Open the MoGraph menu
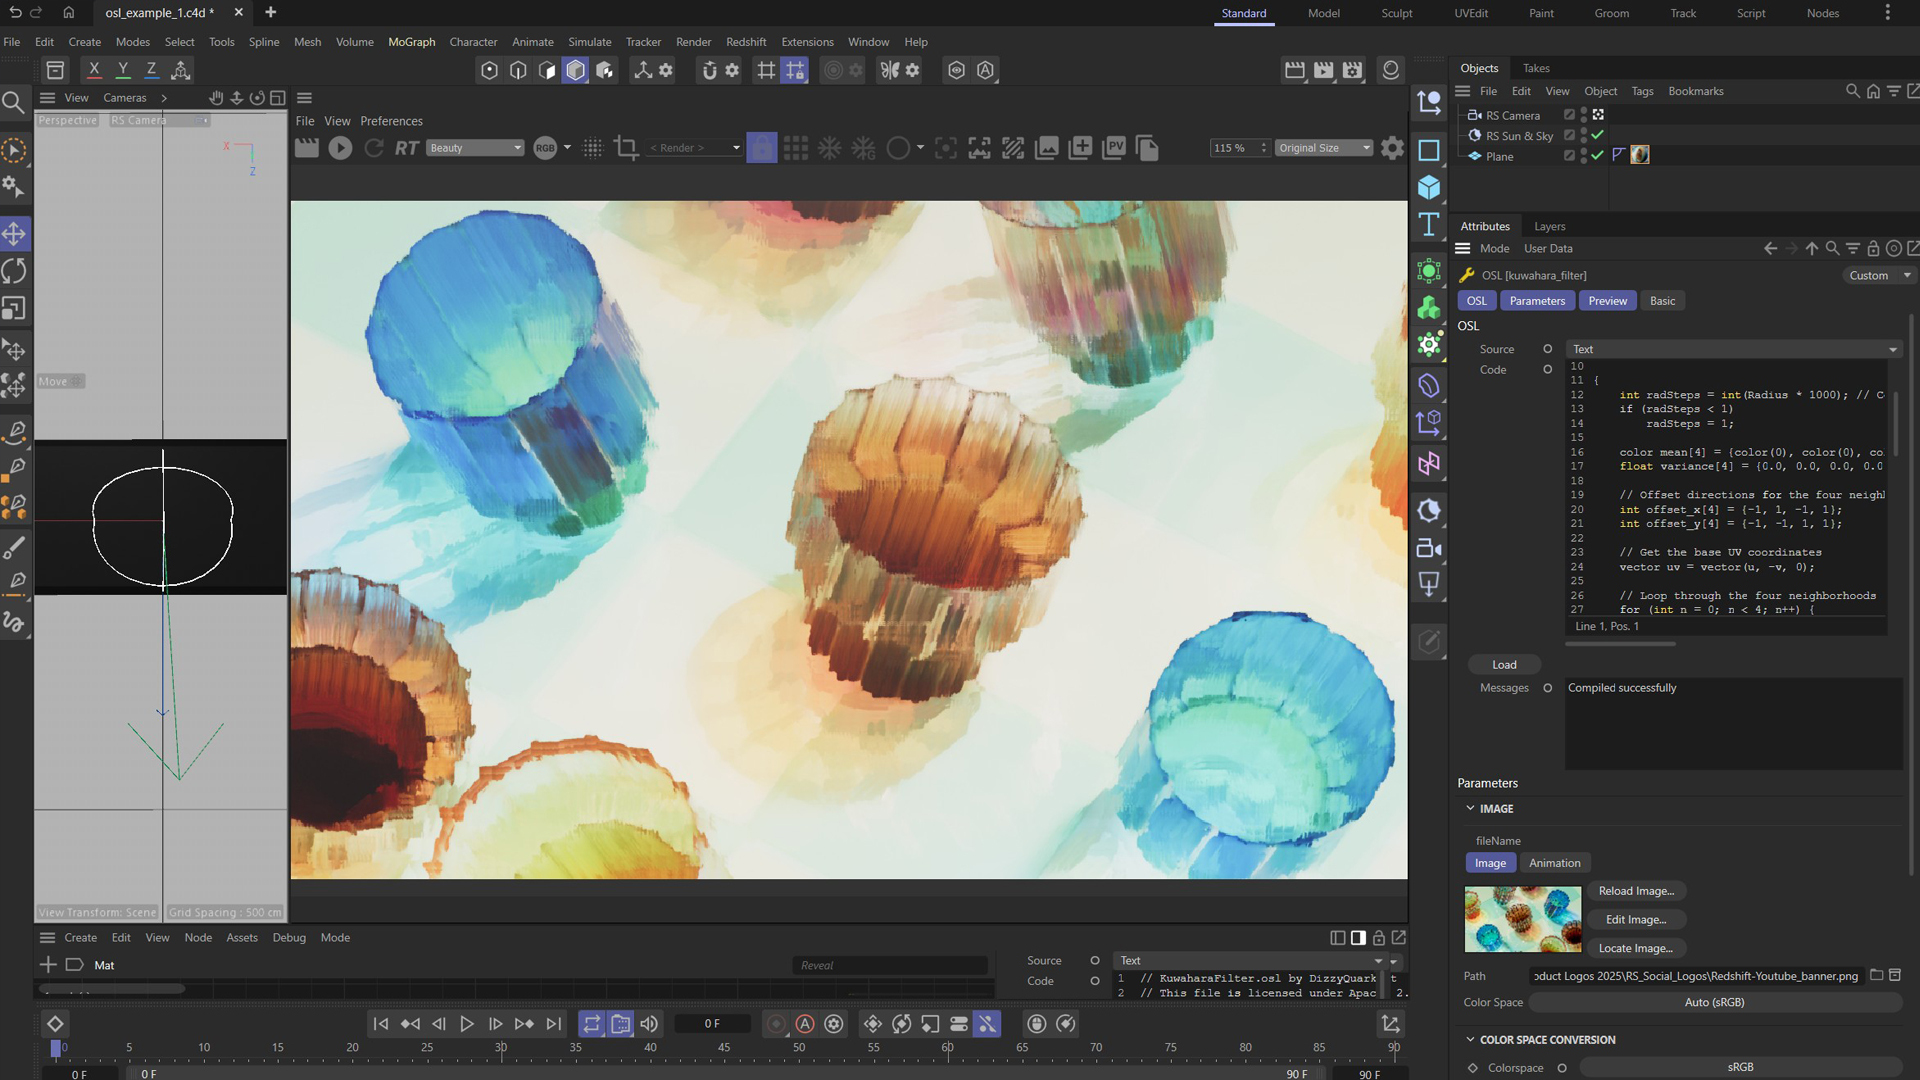The width and height of the screenshot is (1920, 1080). 411,42
